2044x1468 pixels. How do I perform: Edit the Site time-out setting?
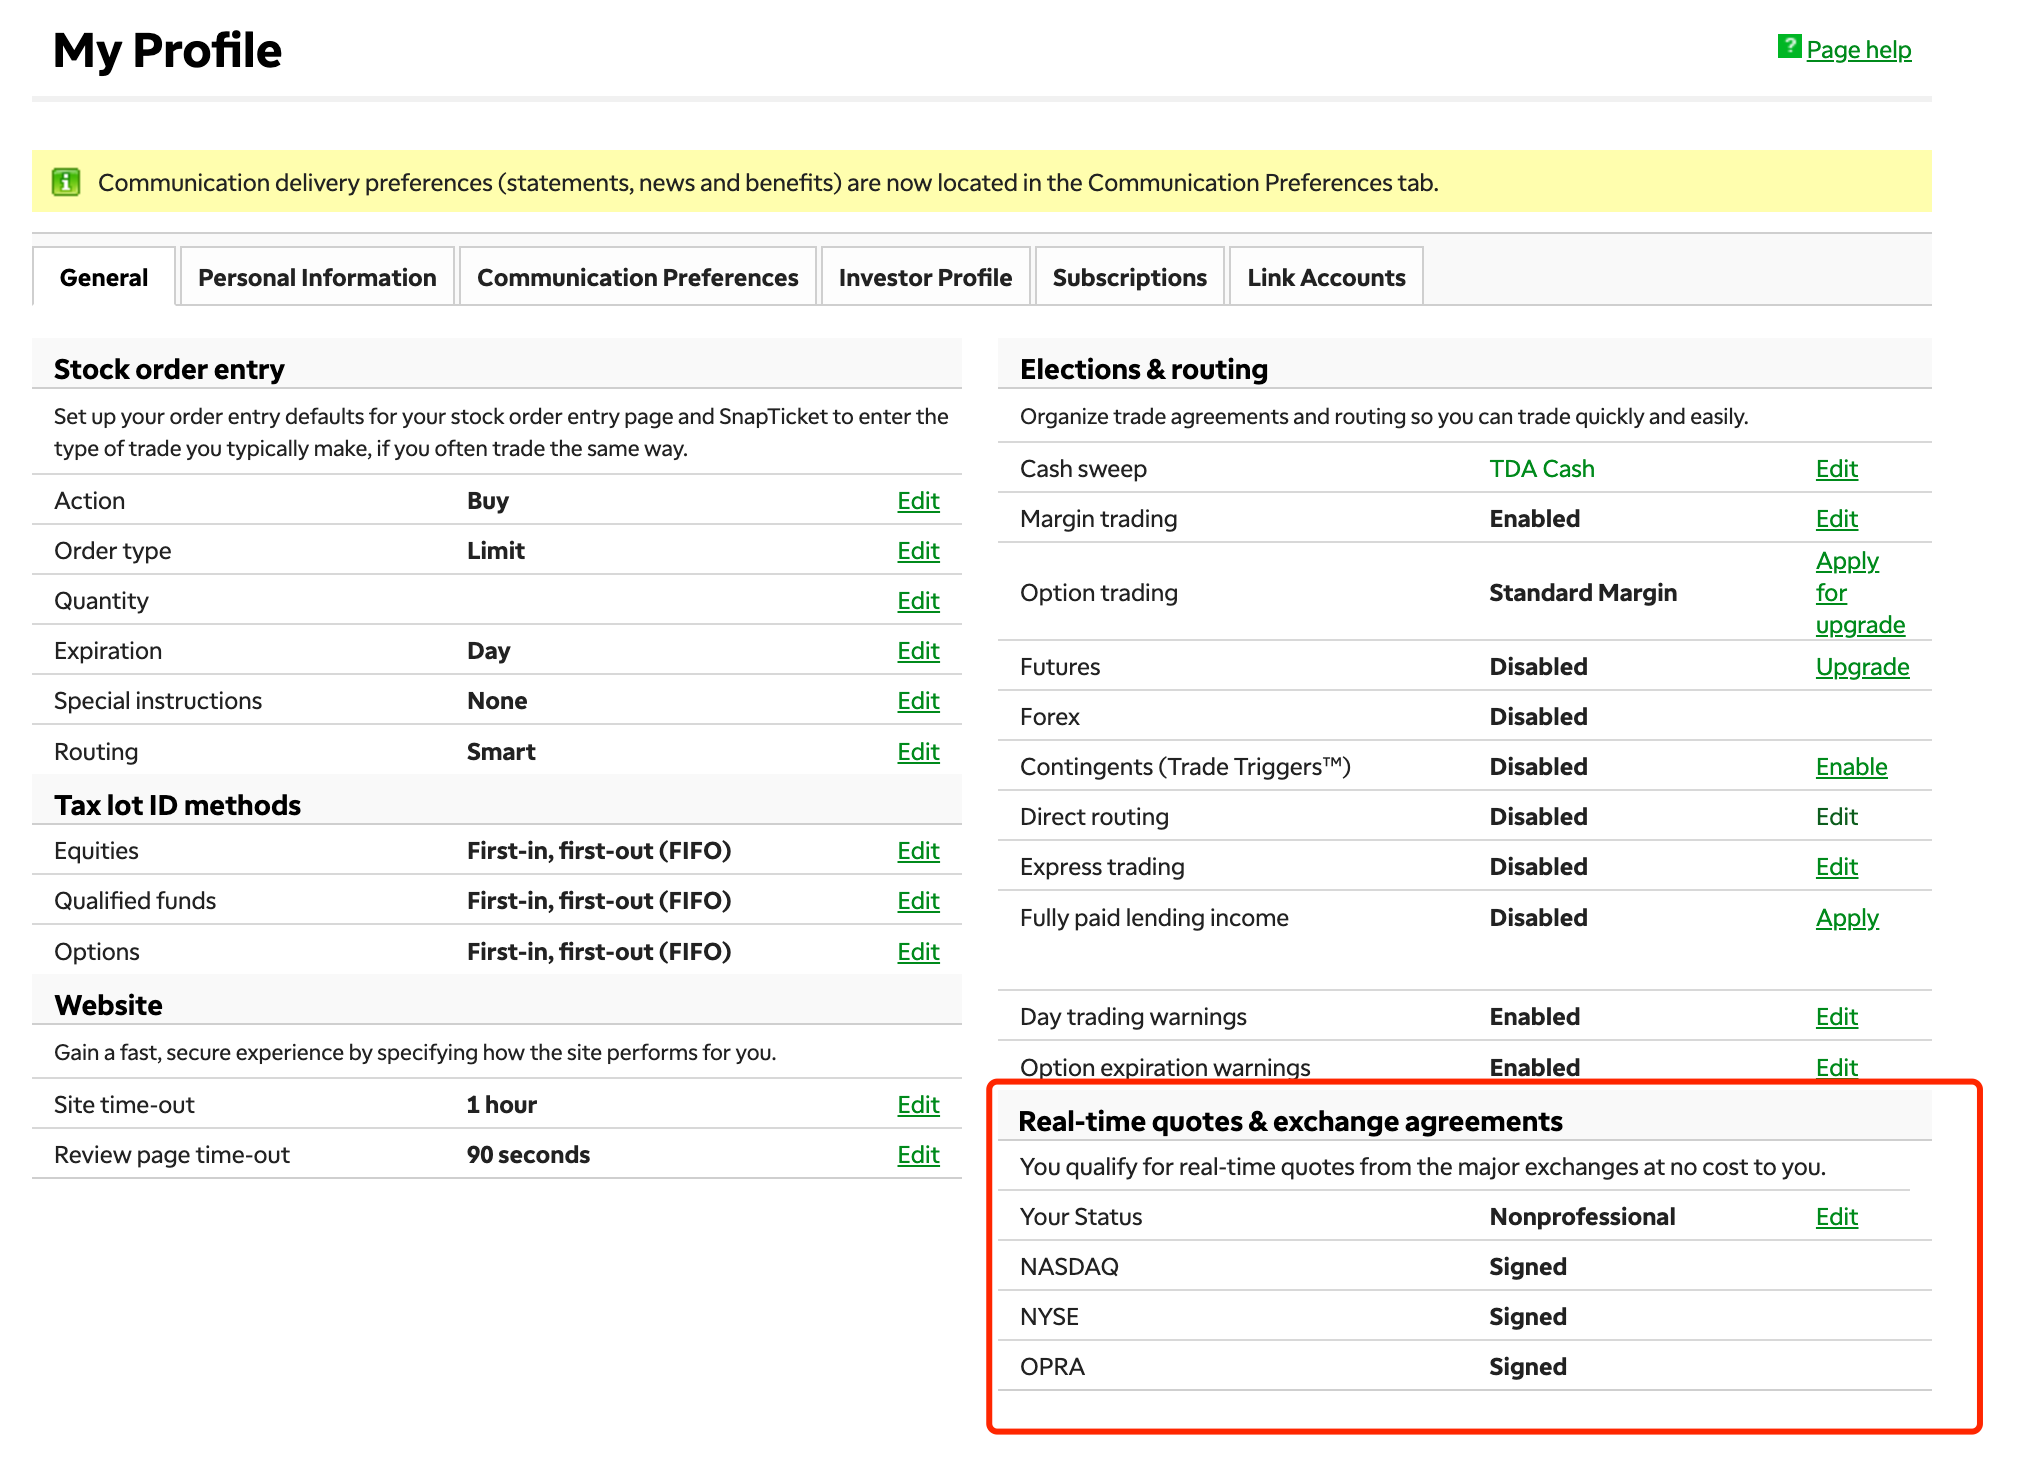tap(918, 1105)
